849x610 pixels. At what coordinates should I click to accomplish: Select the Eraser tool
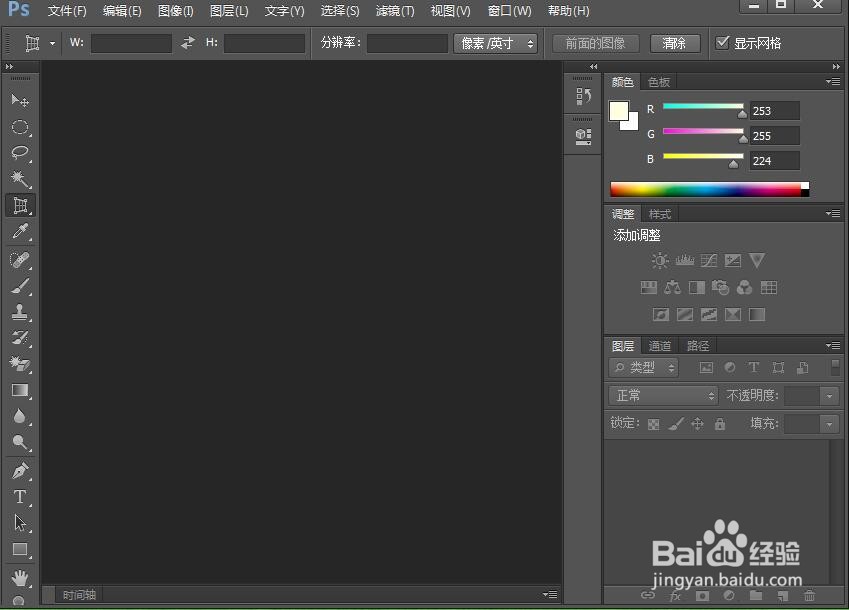point(20,364)
